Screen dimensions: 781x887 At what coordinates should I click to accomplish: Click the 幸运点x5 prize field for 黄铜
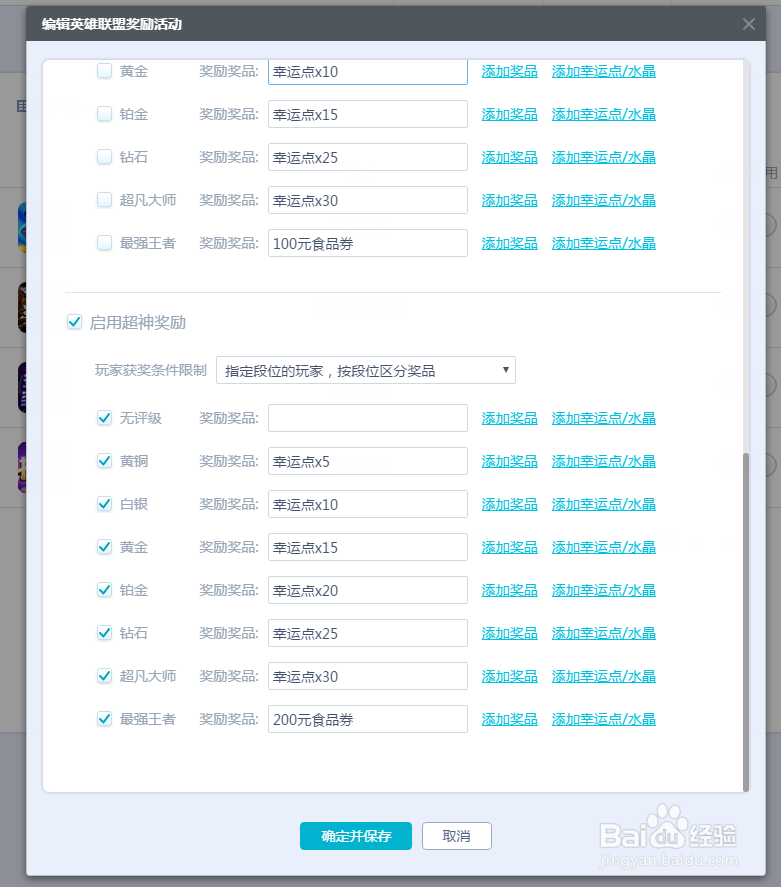(x=368, y=461)
